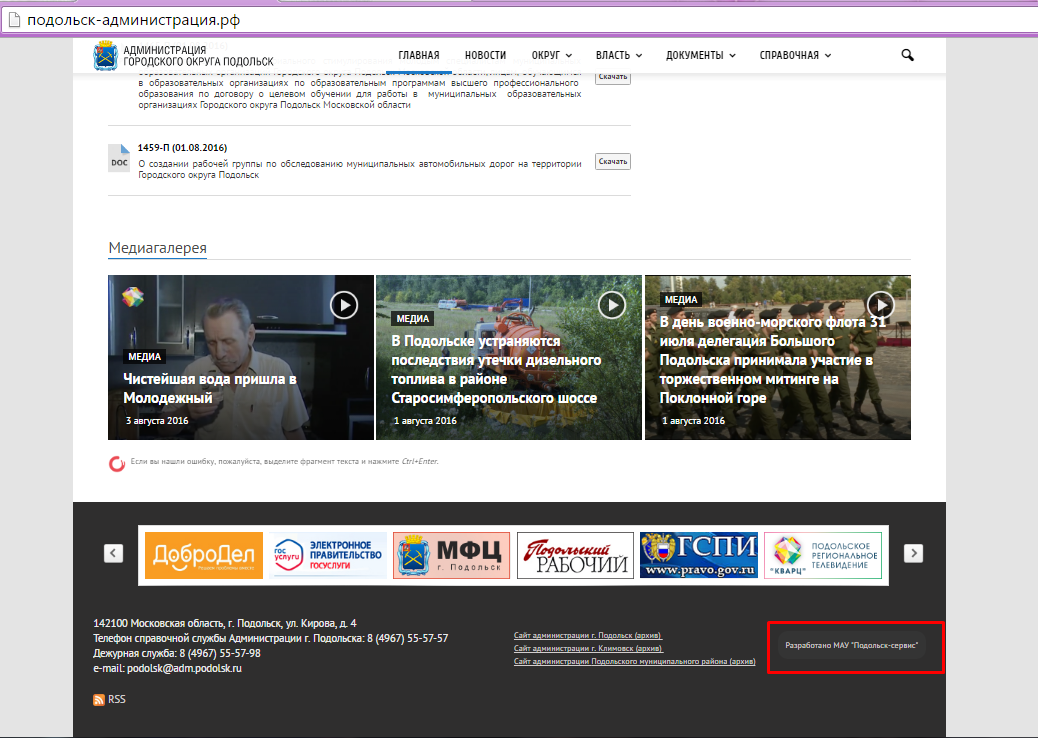Play the Navy Day rally video
The width and height of the screenshot is (1038, 738).
tap(880, 304)
